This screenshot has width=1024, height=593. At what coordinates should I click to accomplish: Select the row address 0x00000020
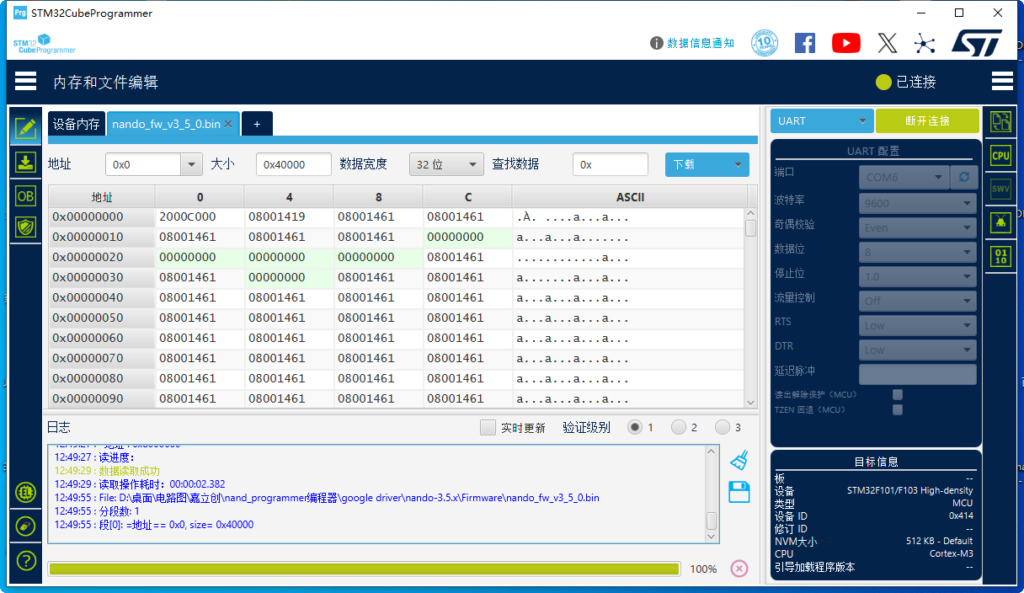pyautogui.click(x=101, y=257)
